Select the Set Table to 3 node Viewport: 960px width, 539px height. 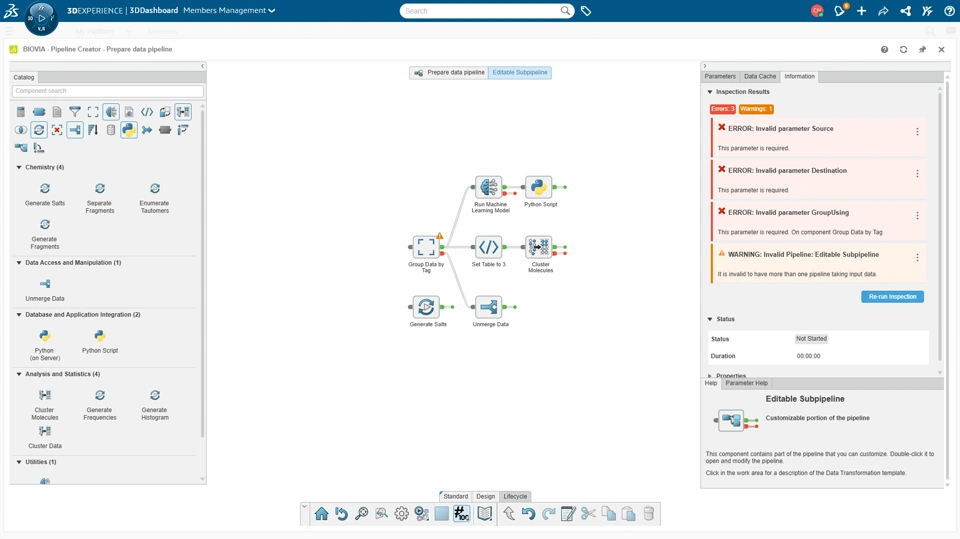pos(489,247)
